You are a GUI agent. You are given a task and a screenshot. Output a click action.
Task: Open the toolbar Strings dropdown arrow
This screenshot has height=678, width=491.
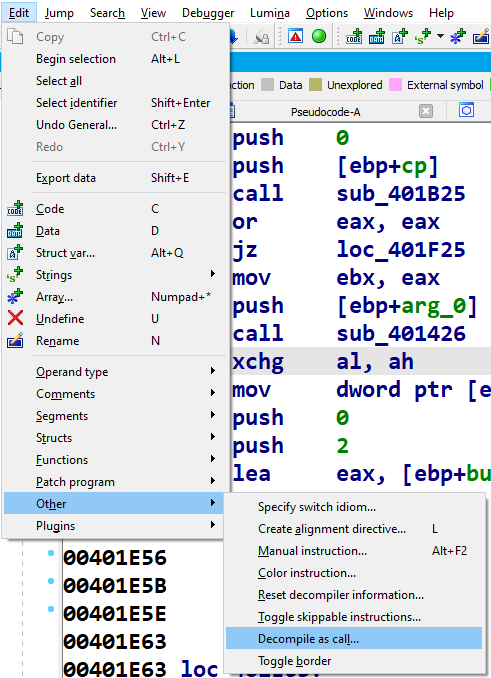click(440, 36)
